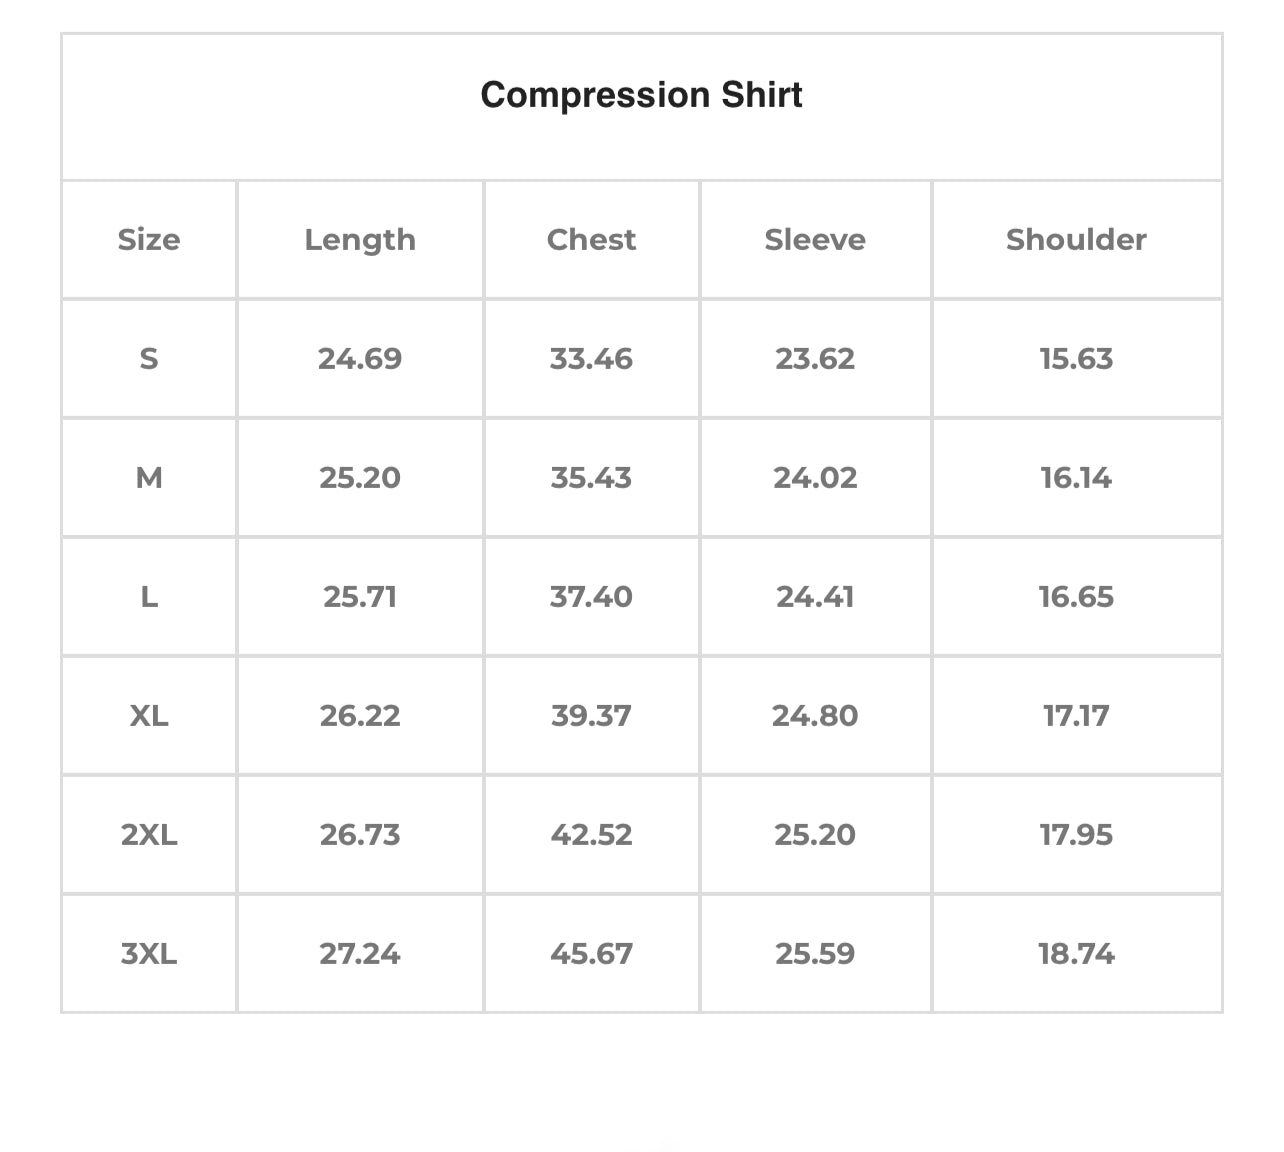Select the Chest column header
The width and height of the screenshot is (1284, 1152).
(x=591, y=240)
